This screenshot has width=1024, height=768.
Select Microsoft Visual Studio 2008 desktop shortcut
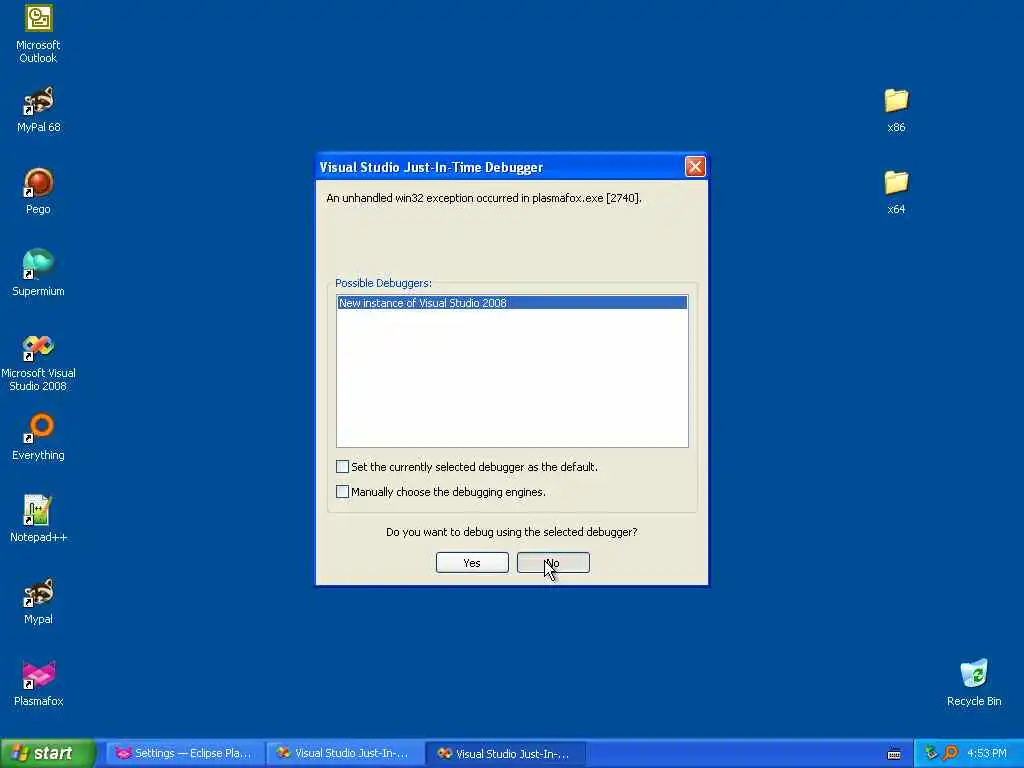[38, 363]
